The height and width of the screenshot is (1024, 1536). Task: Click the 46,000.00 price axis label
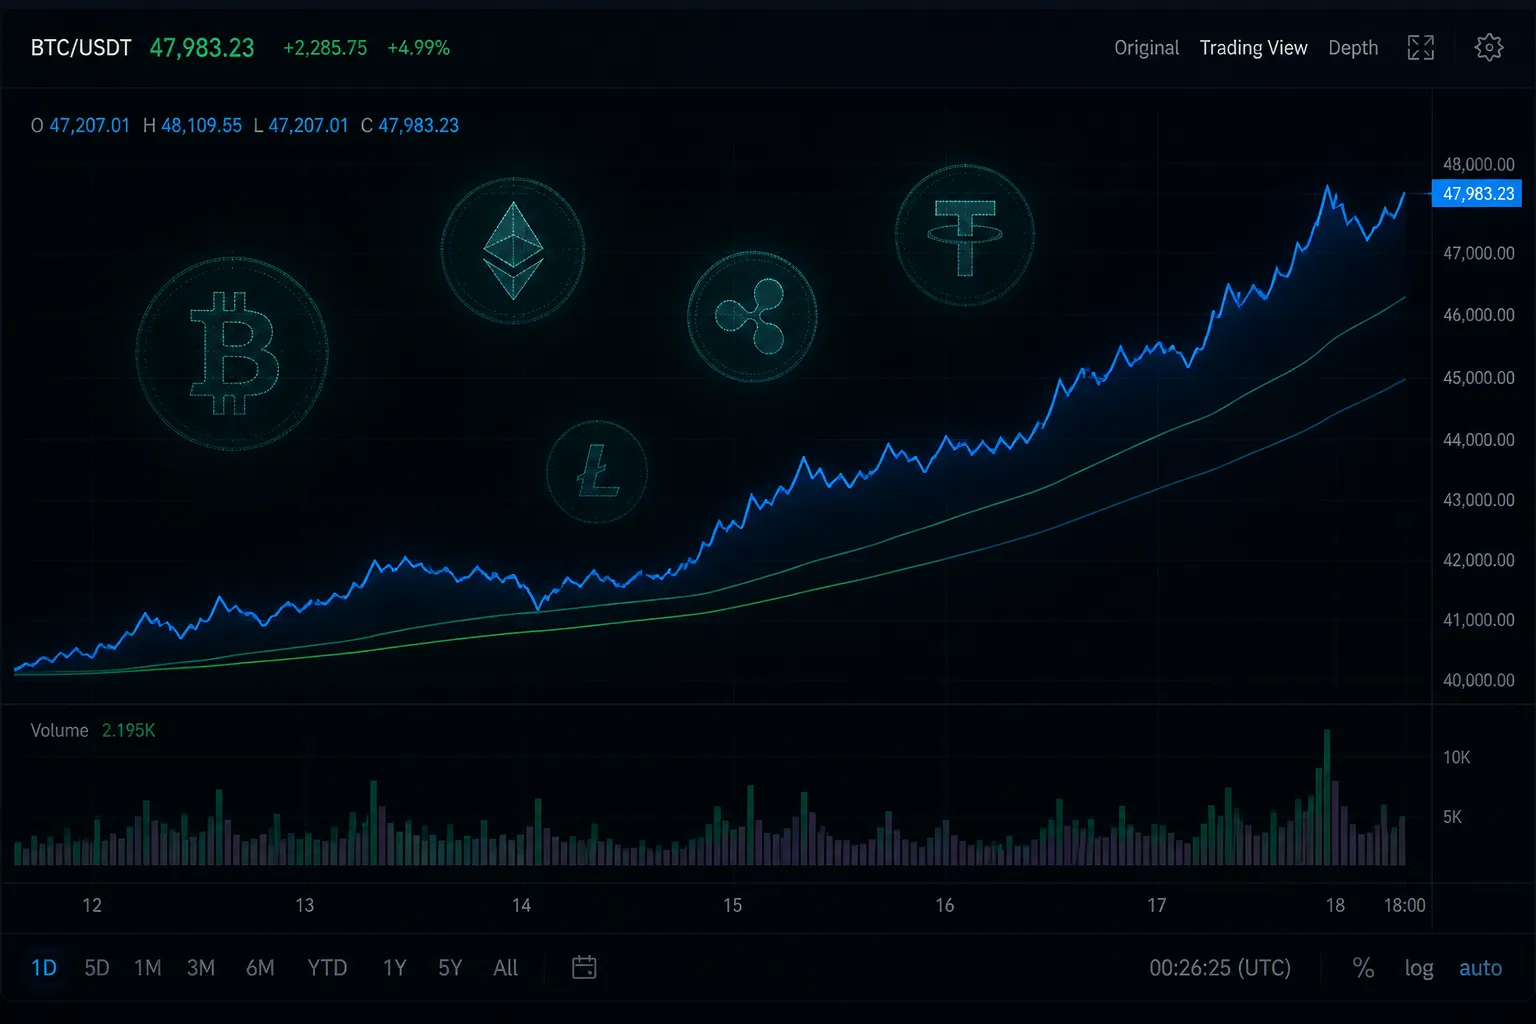1478,315
